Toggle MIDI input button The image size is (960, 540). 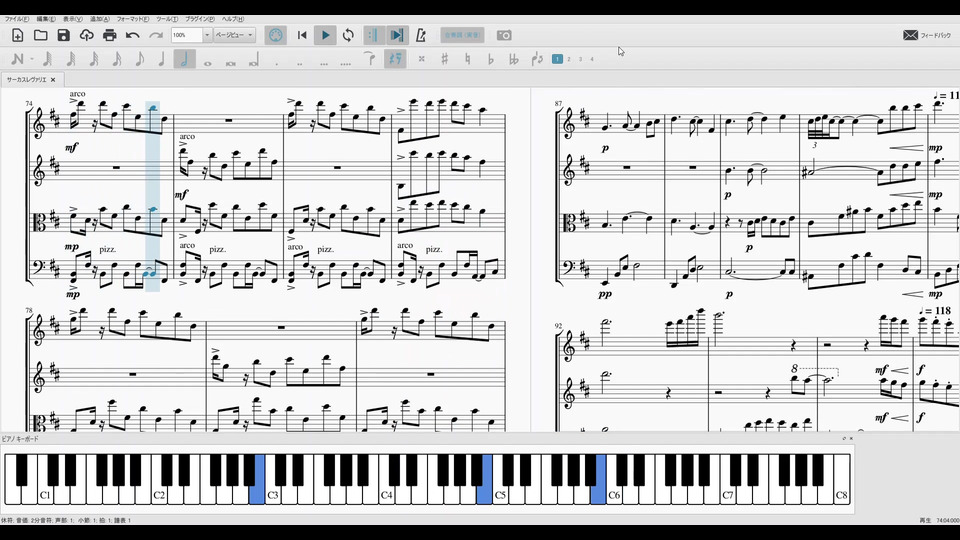[x=276, y=35]
